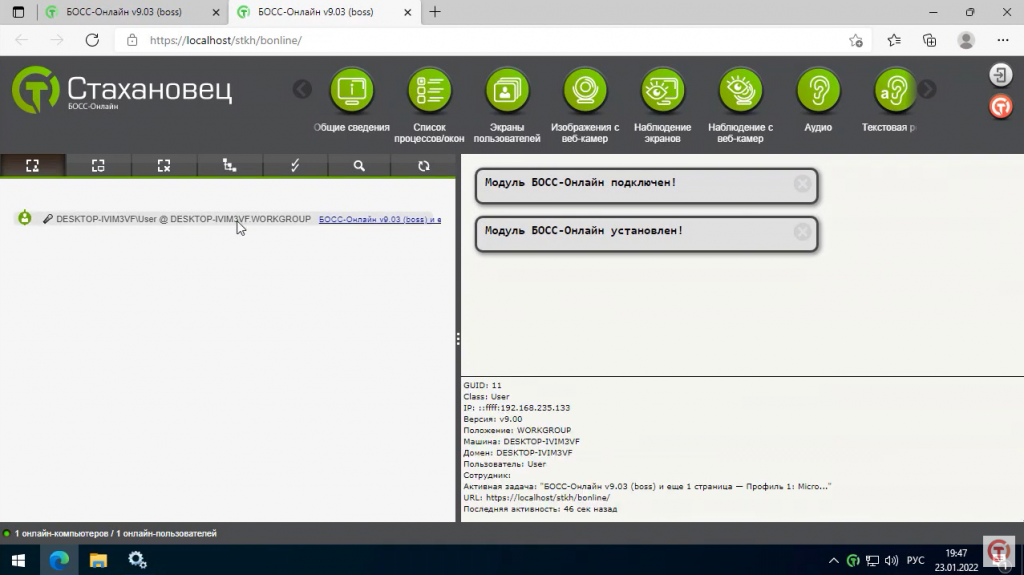Screen dimensions: 1024x575
Task: Click the IP: ::ffff:192.168.235.133 line
Action: pyautogui.click(x=517, y=408)
